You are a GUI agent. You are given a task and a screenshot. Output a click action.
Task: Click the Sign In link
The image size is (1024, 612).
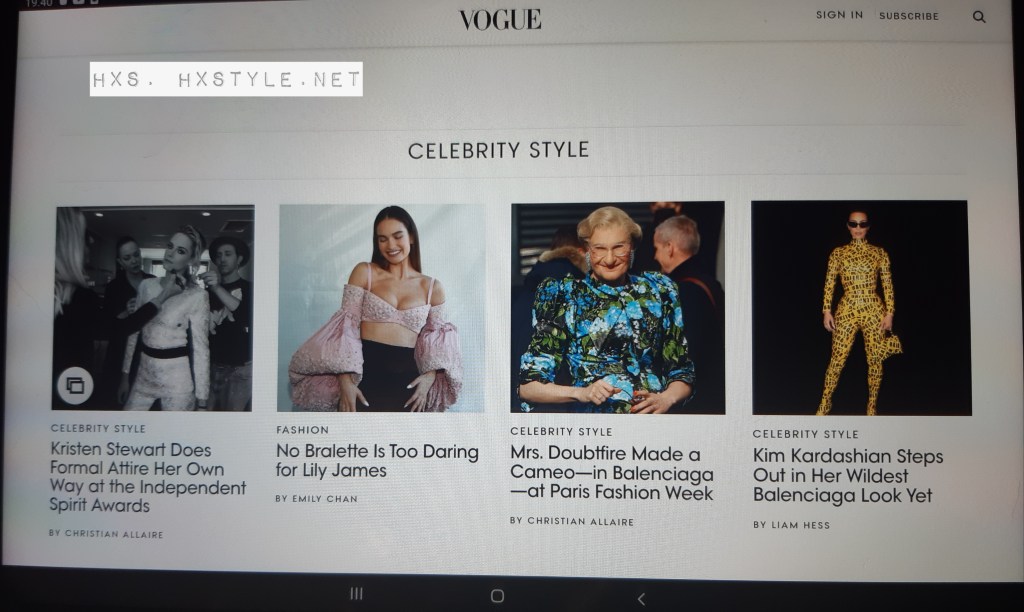(839, 14)
